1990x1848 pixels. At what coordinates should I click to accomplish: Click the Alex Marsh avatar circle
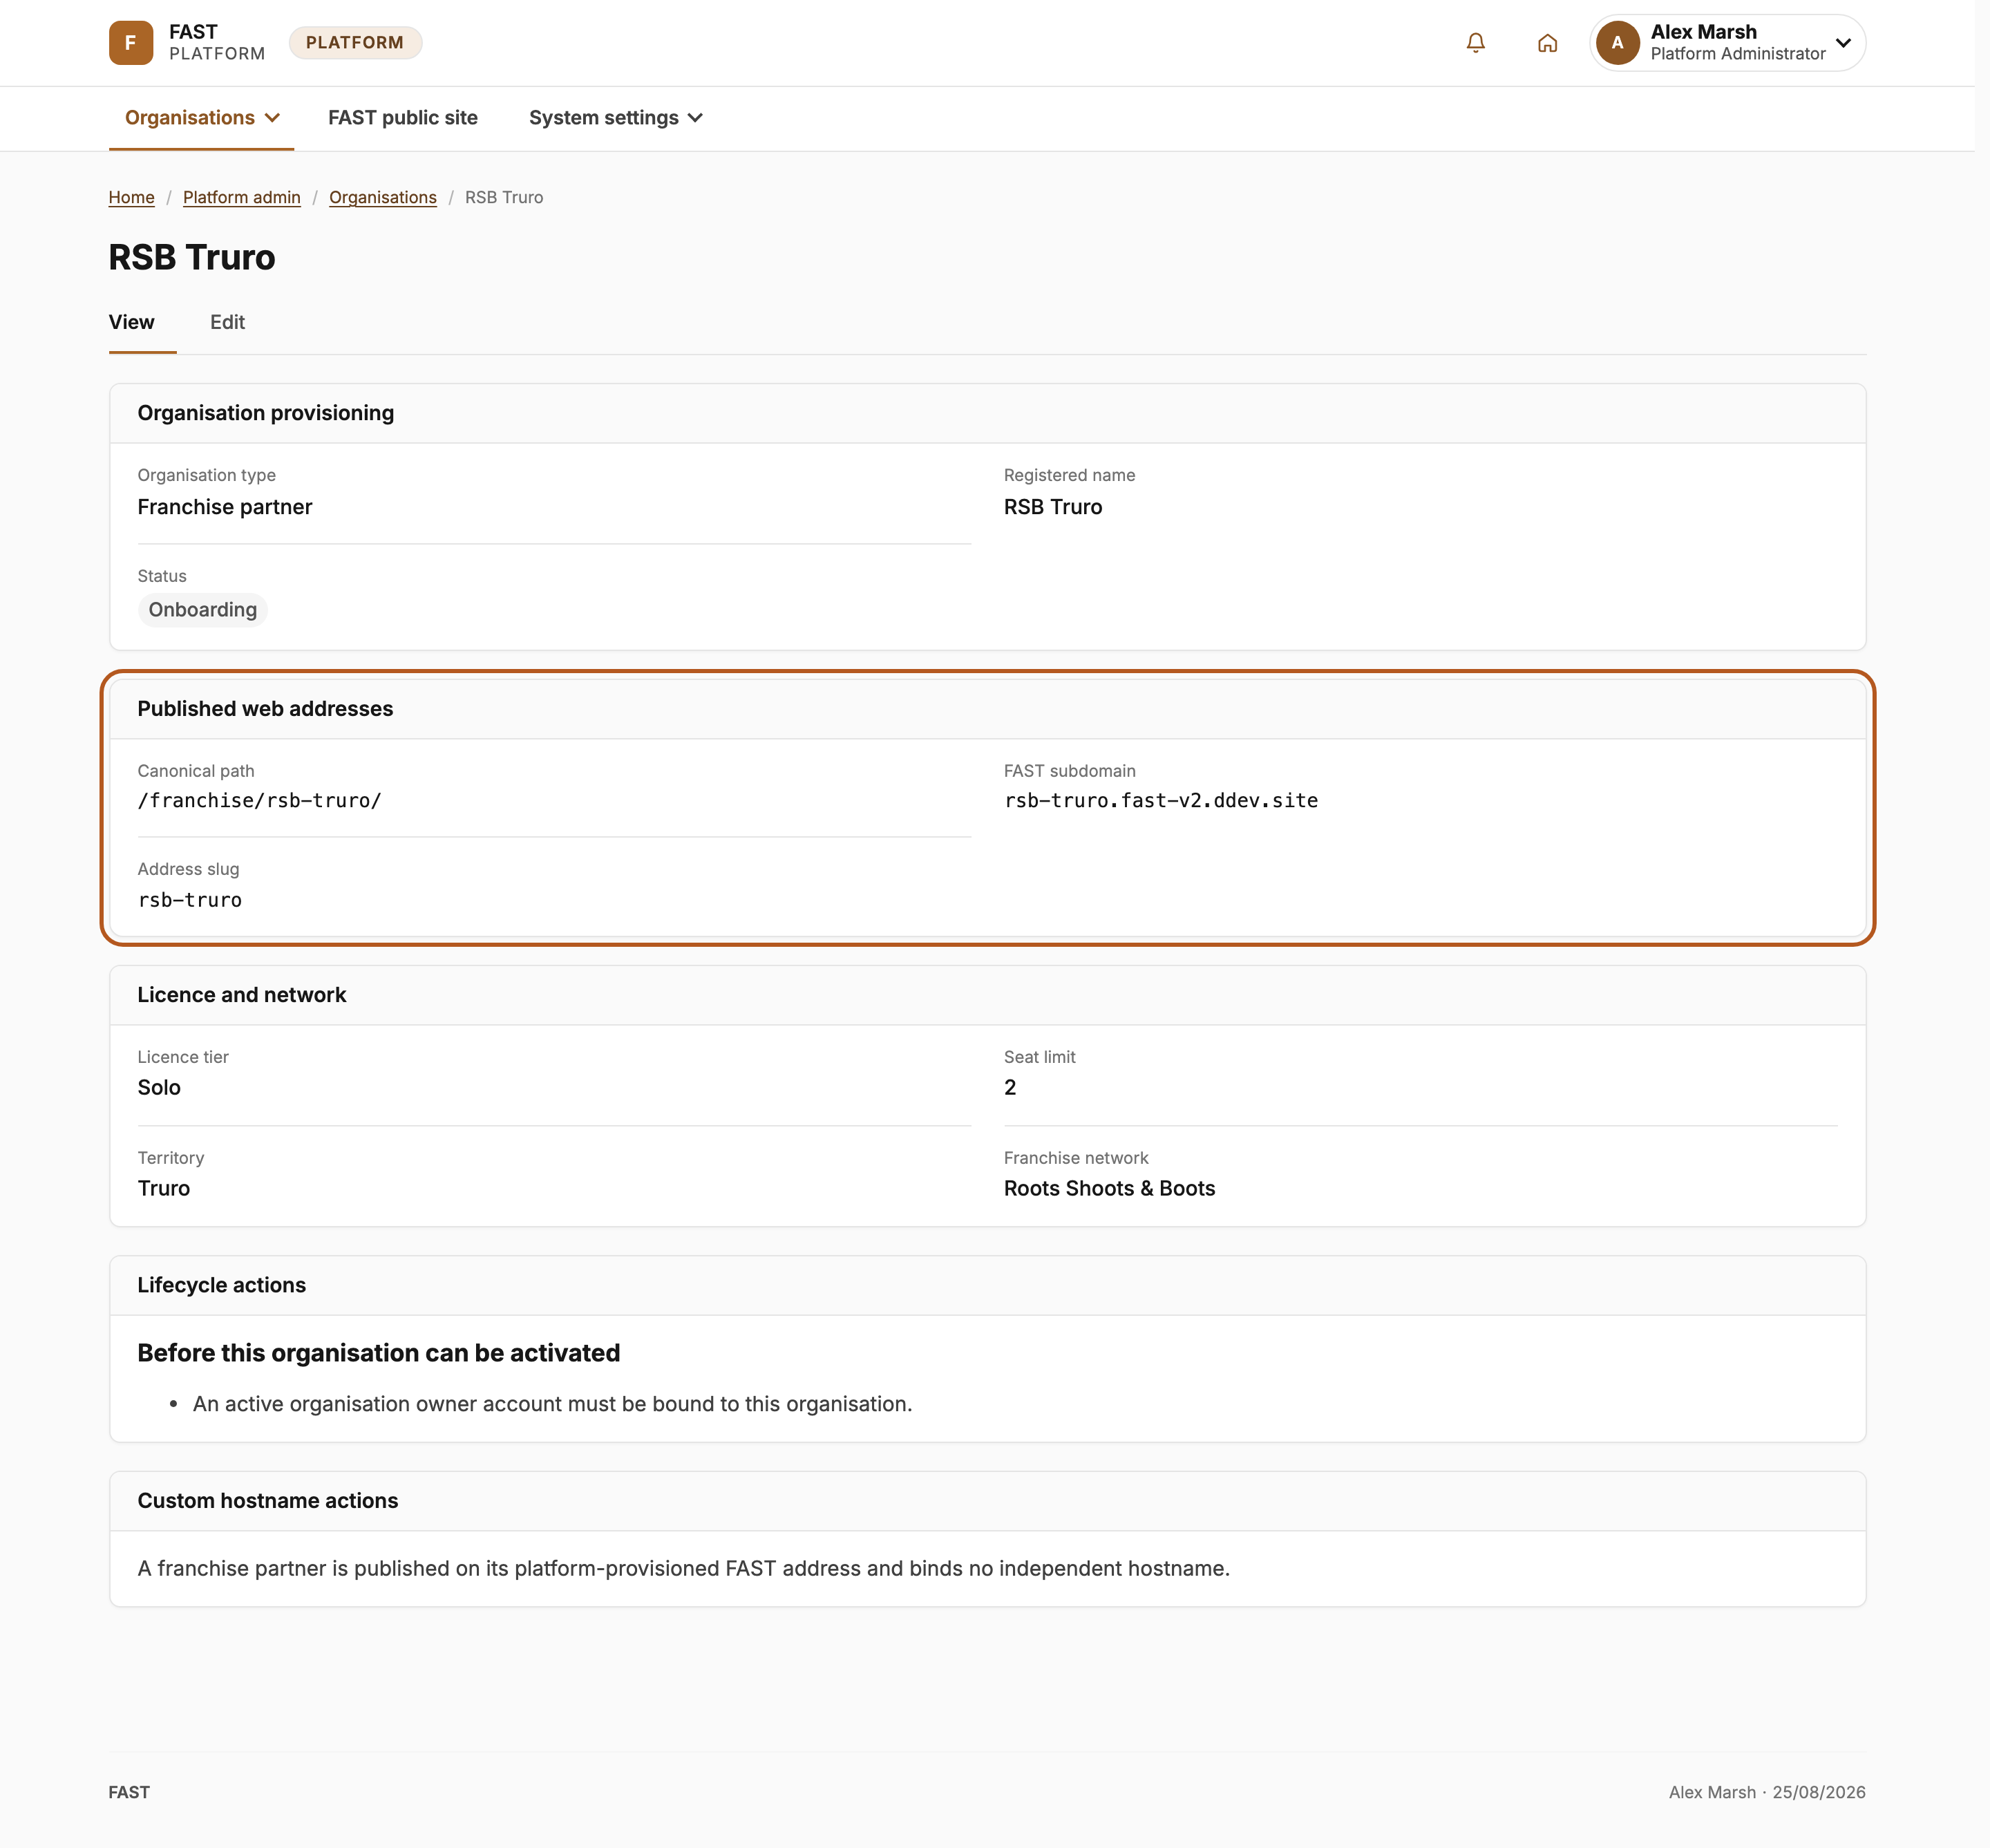[x=1617, y=43]
